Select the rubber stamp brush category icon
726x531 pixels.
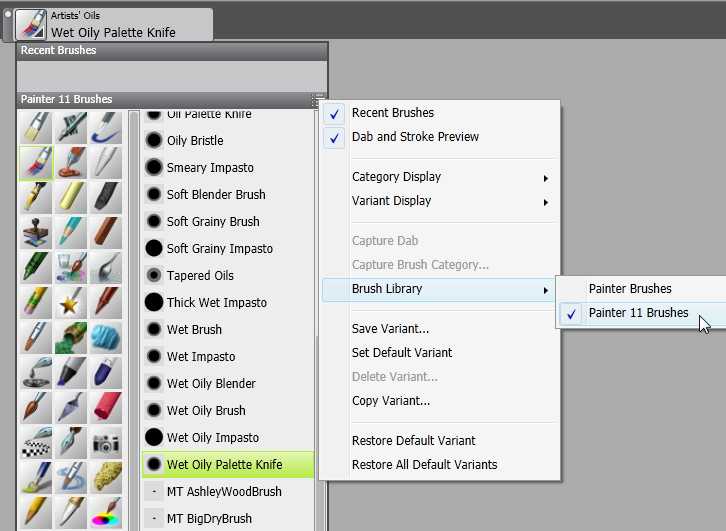(36, 232)
